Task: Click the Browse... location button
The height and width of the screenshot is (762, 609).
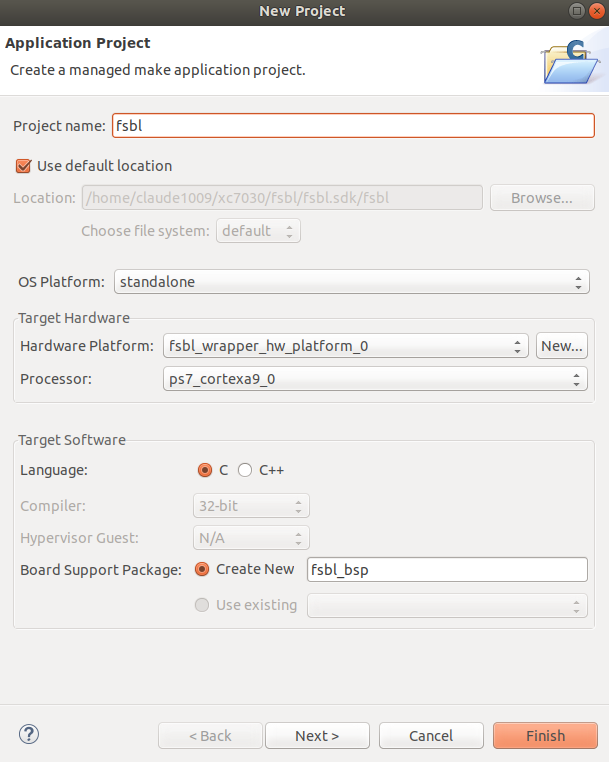Action: click(542, 198)
